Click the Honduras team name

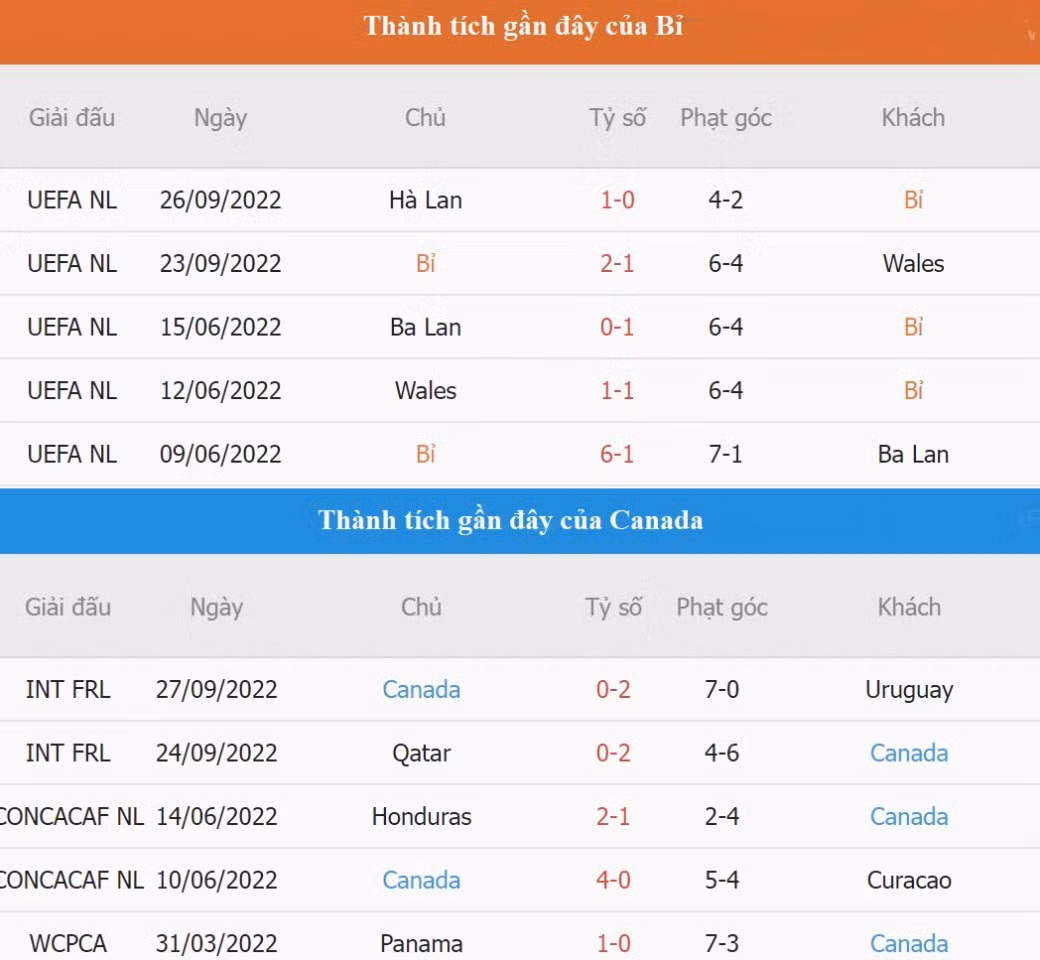(x=421, y=817)
